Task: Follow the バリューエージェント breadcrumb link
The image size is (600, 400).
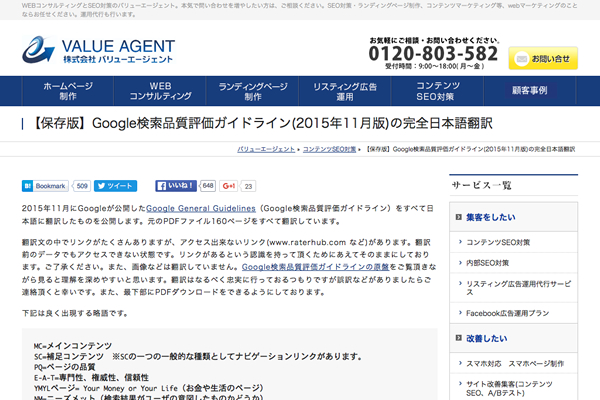Action: coord(266,149)
